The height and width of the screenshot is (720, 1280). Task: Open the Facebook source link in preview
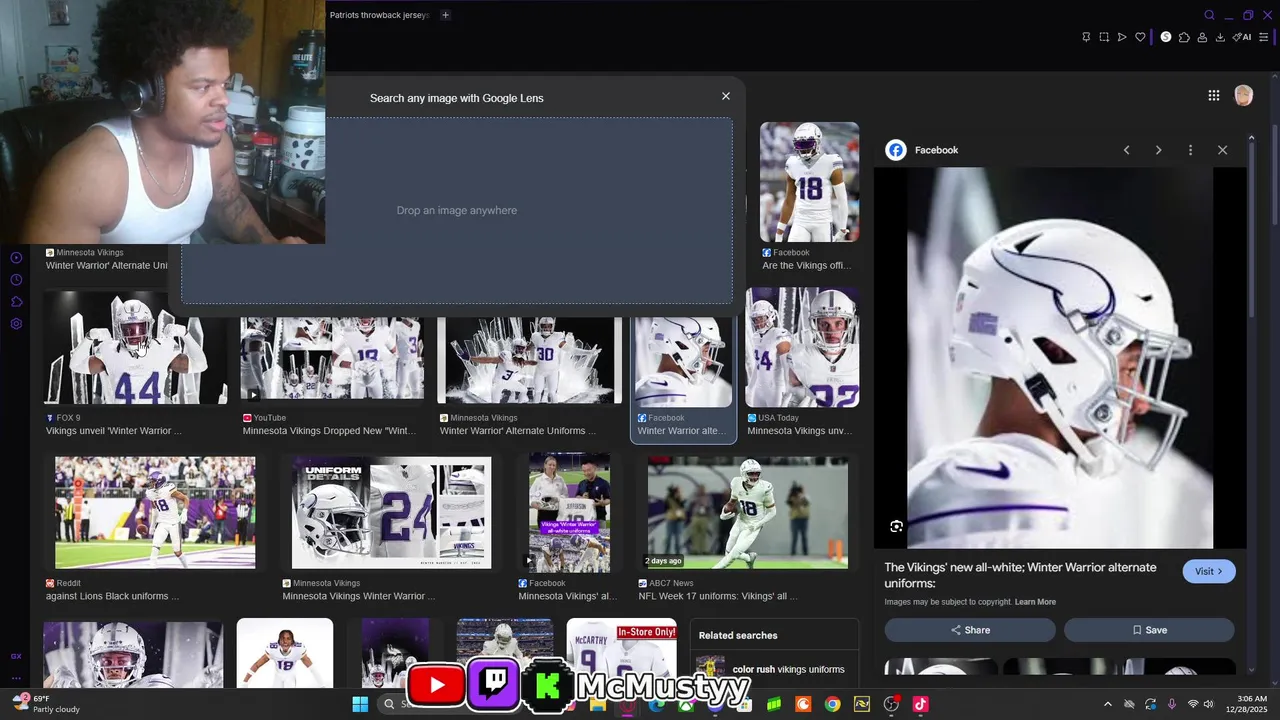(x=923, y=150)
